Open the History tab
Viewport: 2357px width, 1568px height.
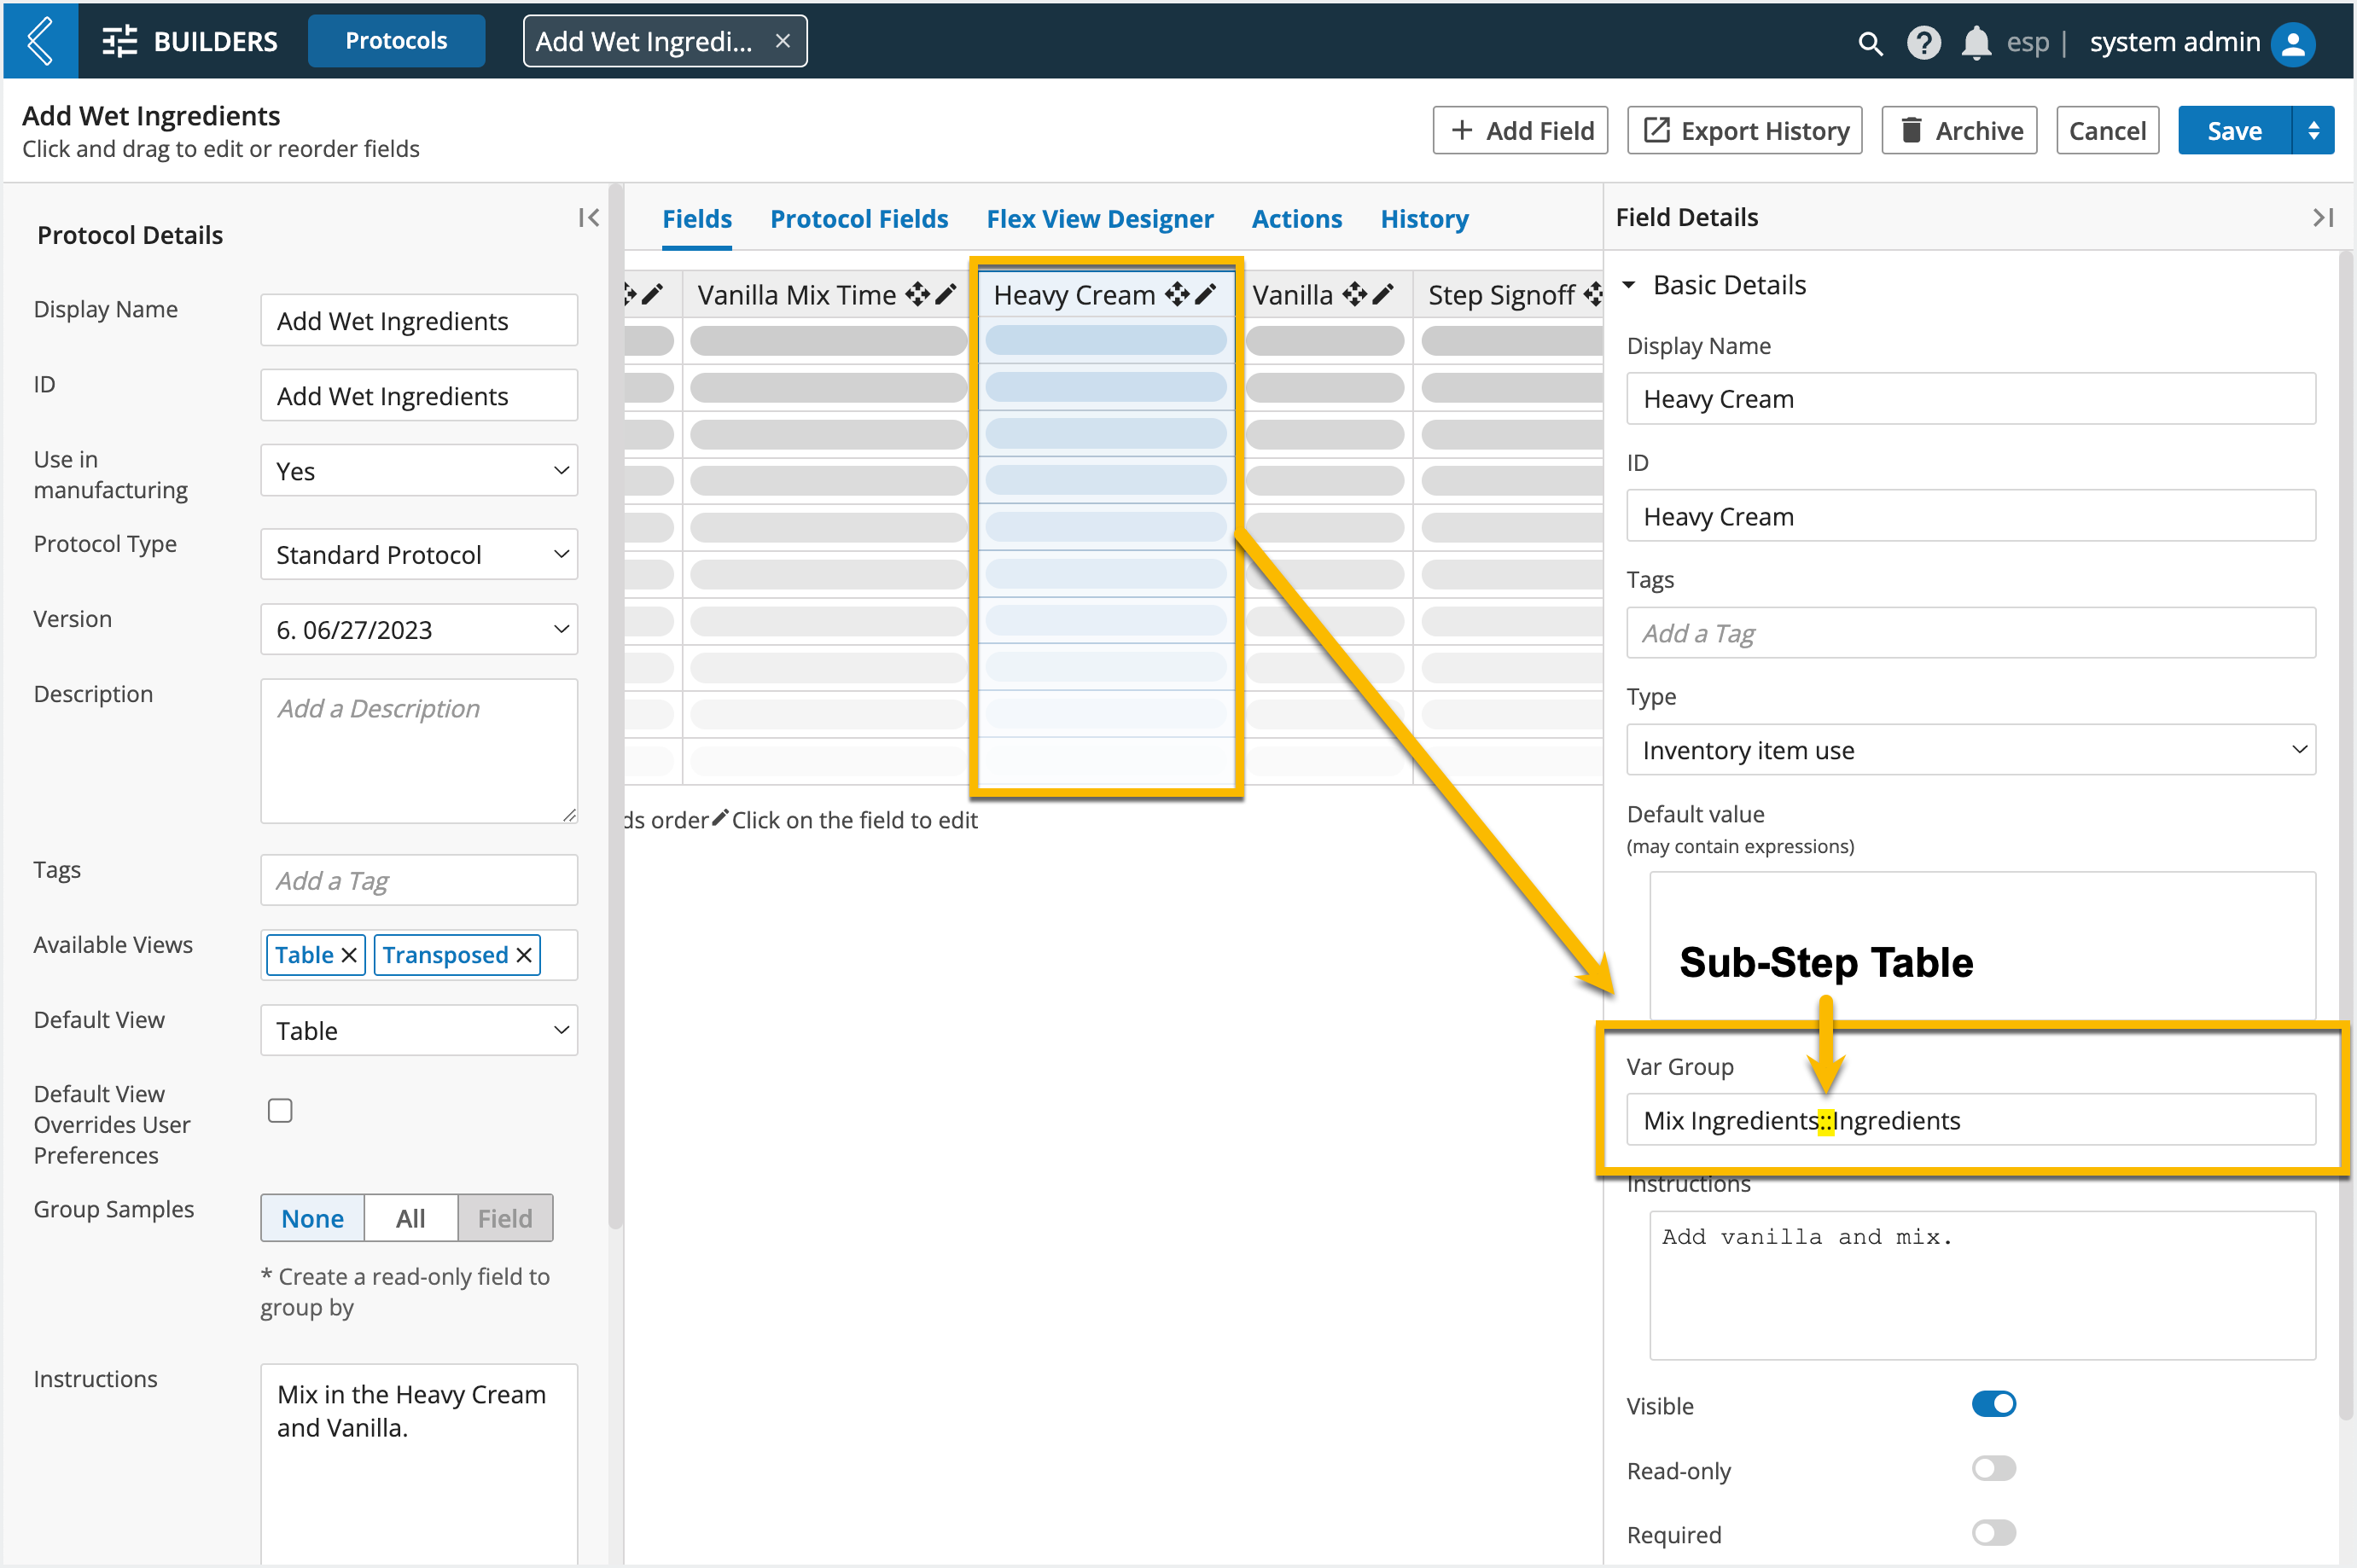(x=1424, y=218)
